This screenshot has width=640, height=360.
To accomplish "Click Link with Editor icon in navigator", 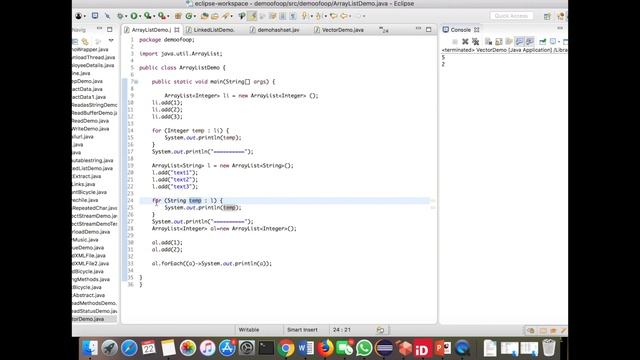I will tap(85, 41).
